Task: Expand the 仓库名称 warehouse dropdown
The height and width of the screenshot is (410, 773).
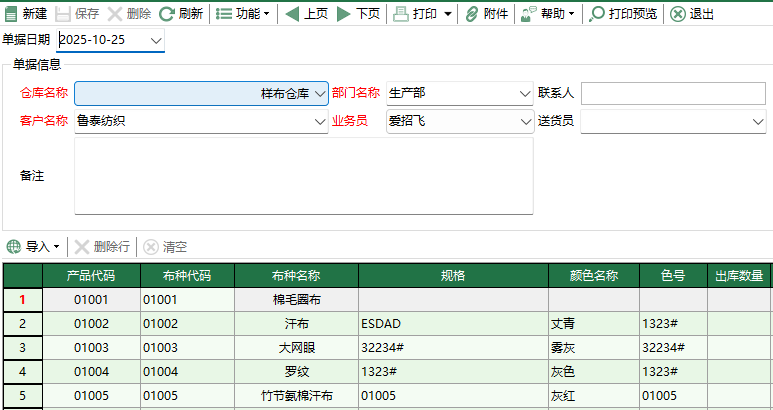Action: click(x=320, y=93)
